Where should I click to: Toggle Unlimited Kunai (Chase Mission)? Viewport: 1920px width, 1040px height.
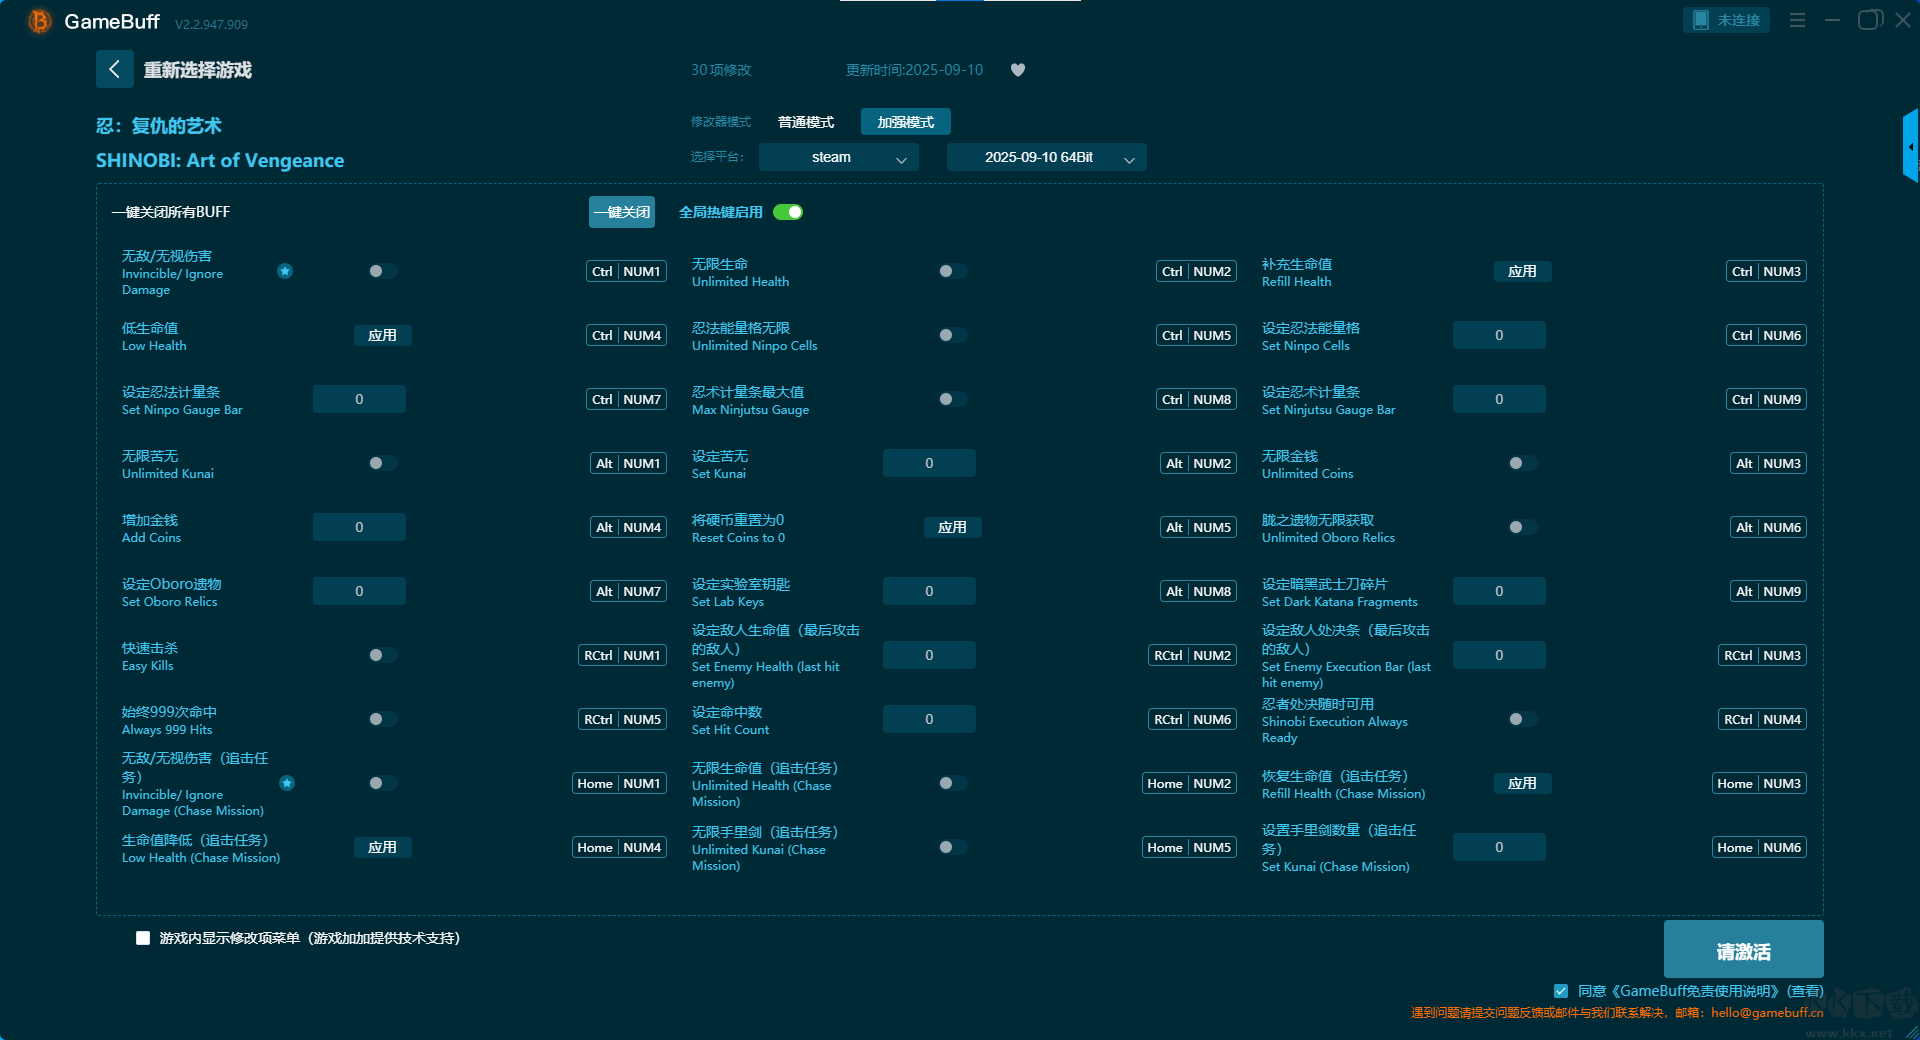[x=952, y=847]
